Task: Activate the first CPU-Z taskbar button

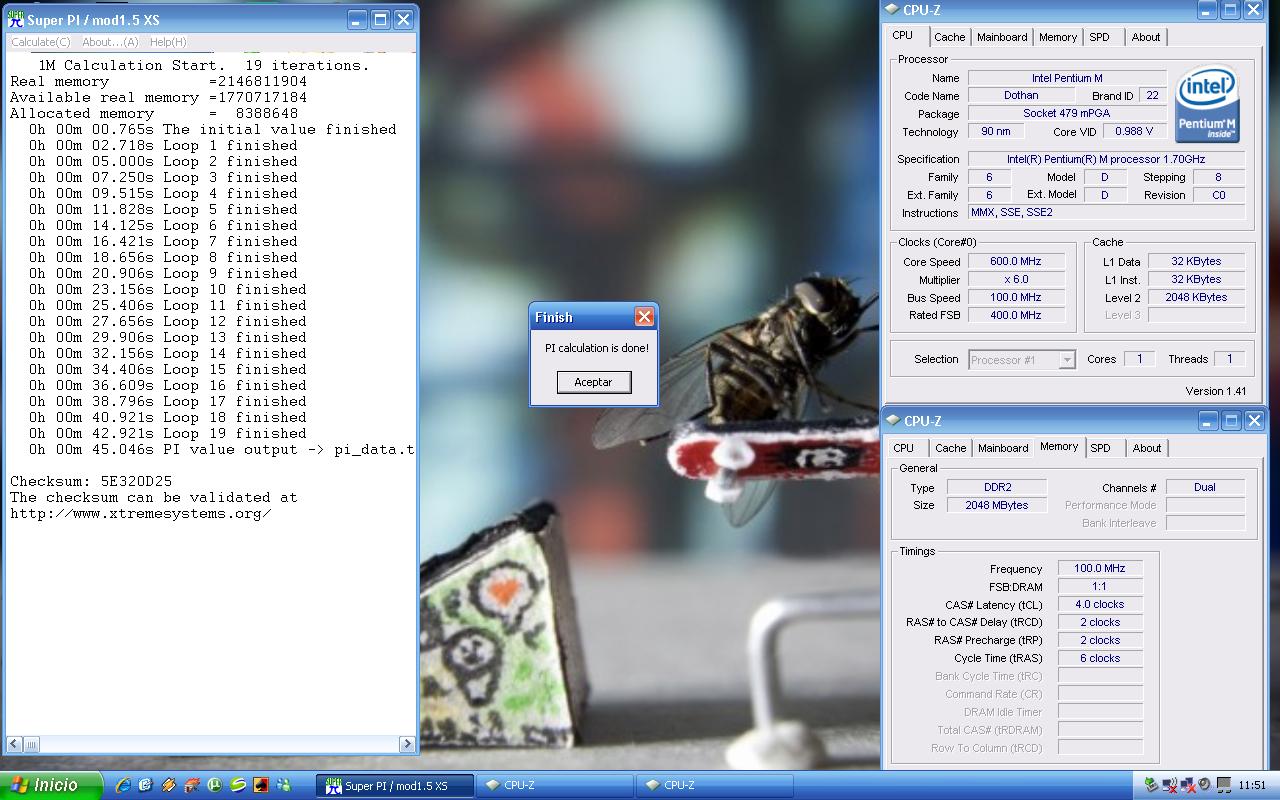Action: [556, 785]
